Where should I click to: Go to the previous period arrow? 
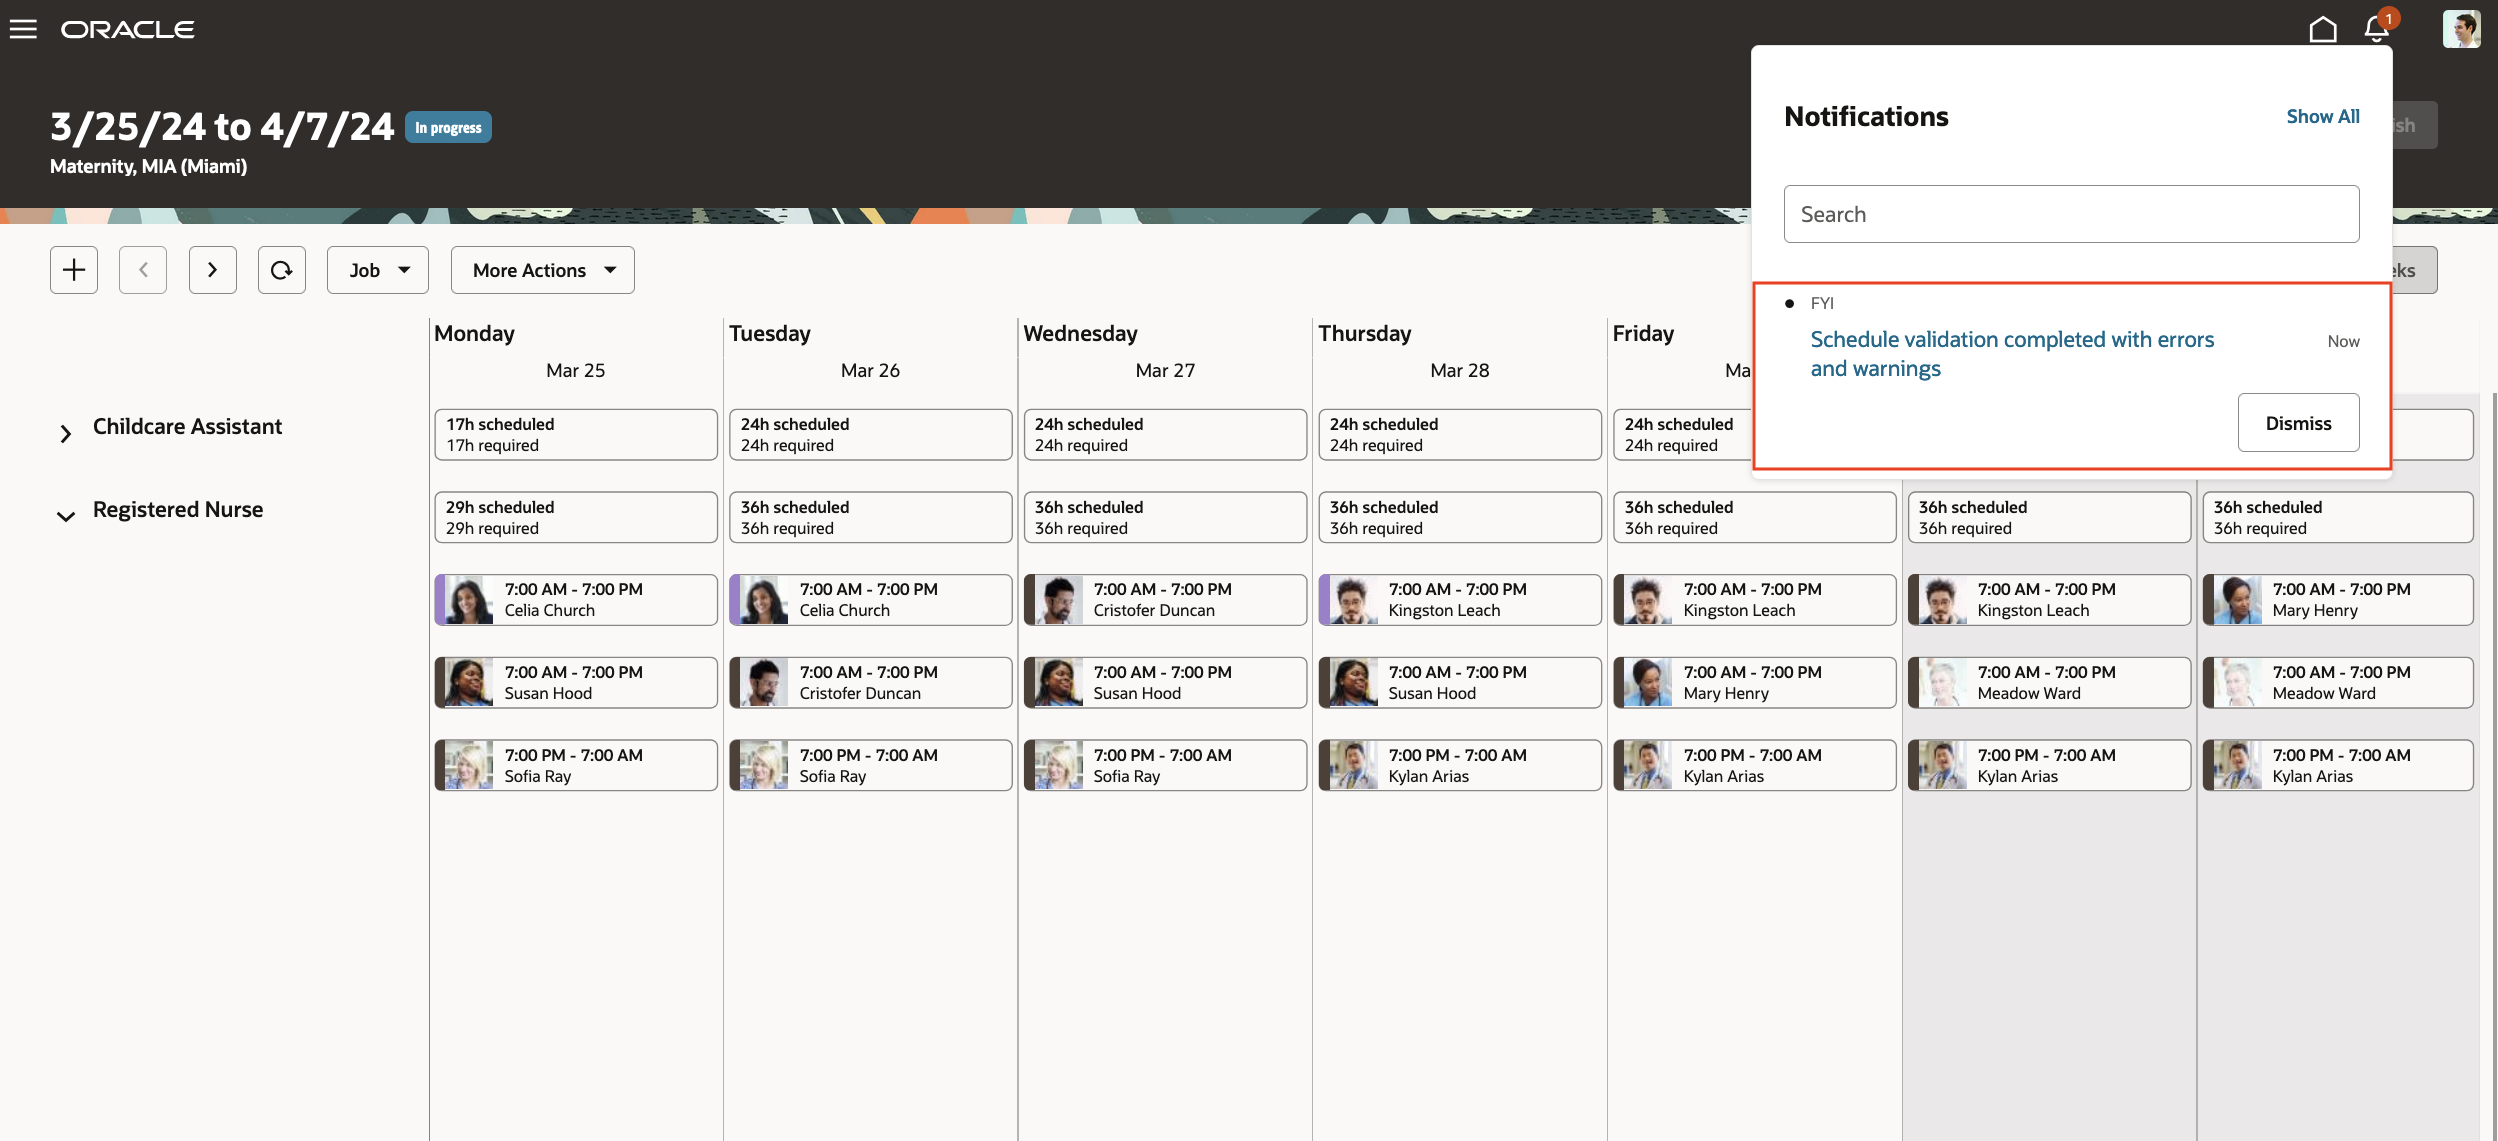click(143, 270)
